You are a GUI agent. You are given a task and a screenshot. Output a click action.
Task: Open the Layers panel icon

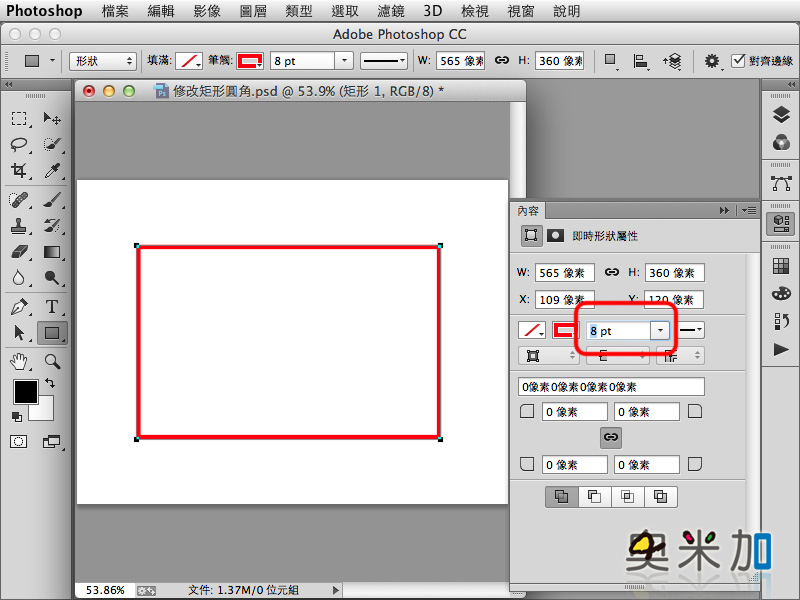(781, 115)
